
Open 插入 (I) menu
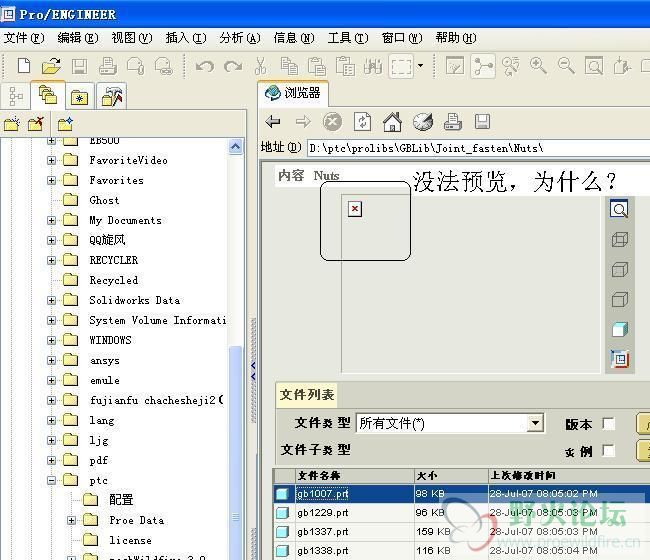186,38
